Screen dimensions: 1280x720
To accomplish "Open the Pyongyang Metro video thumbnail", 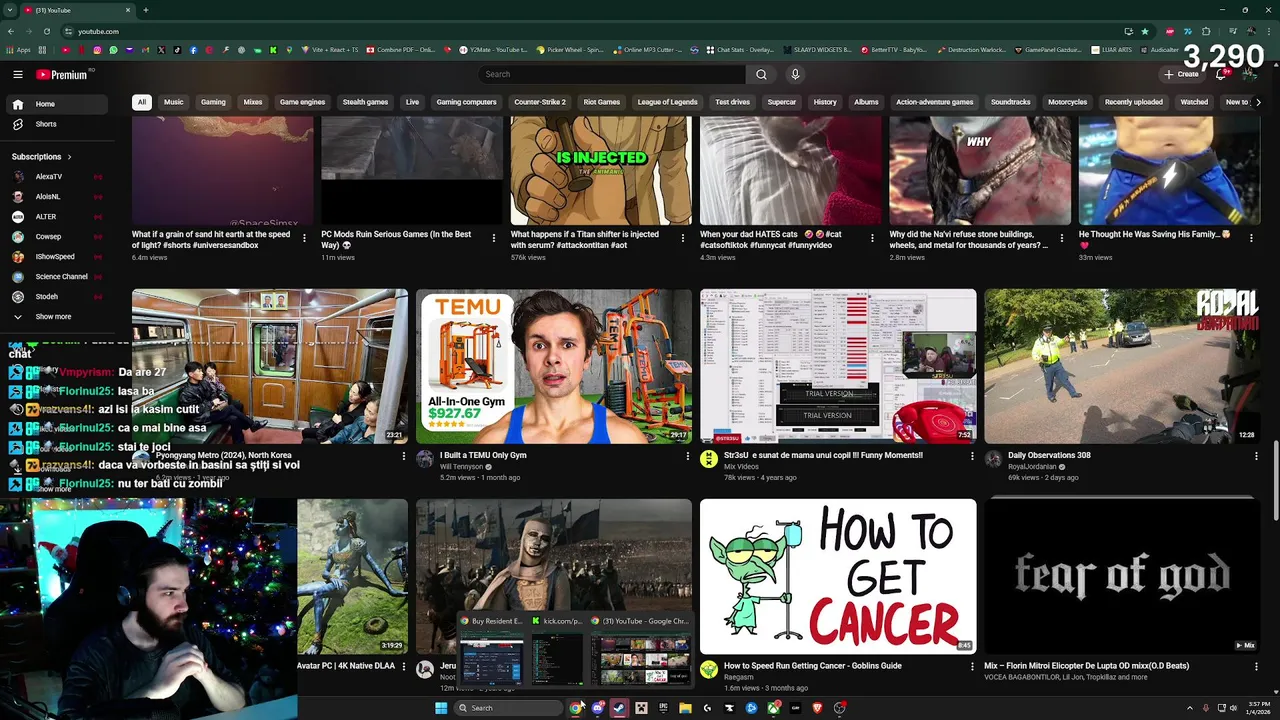I will (x=270, y=366).
